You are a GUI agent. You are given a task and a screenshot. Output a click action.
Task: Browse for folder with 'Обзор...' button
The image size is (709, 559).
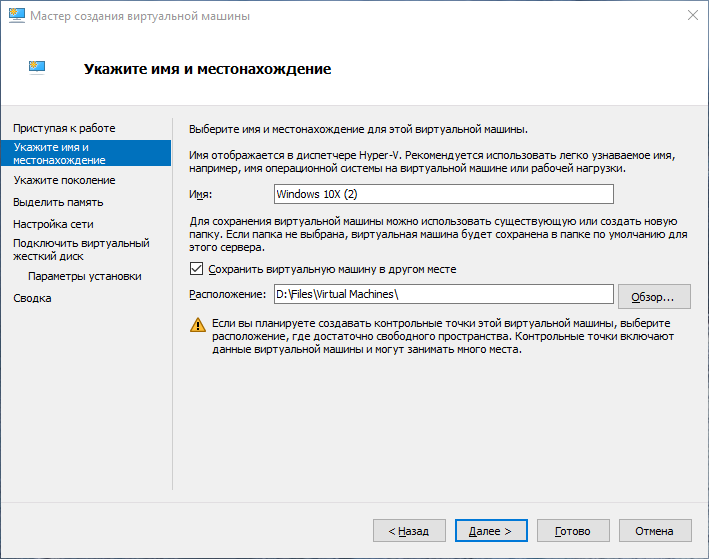click(654, 297)
